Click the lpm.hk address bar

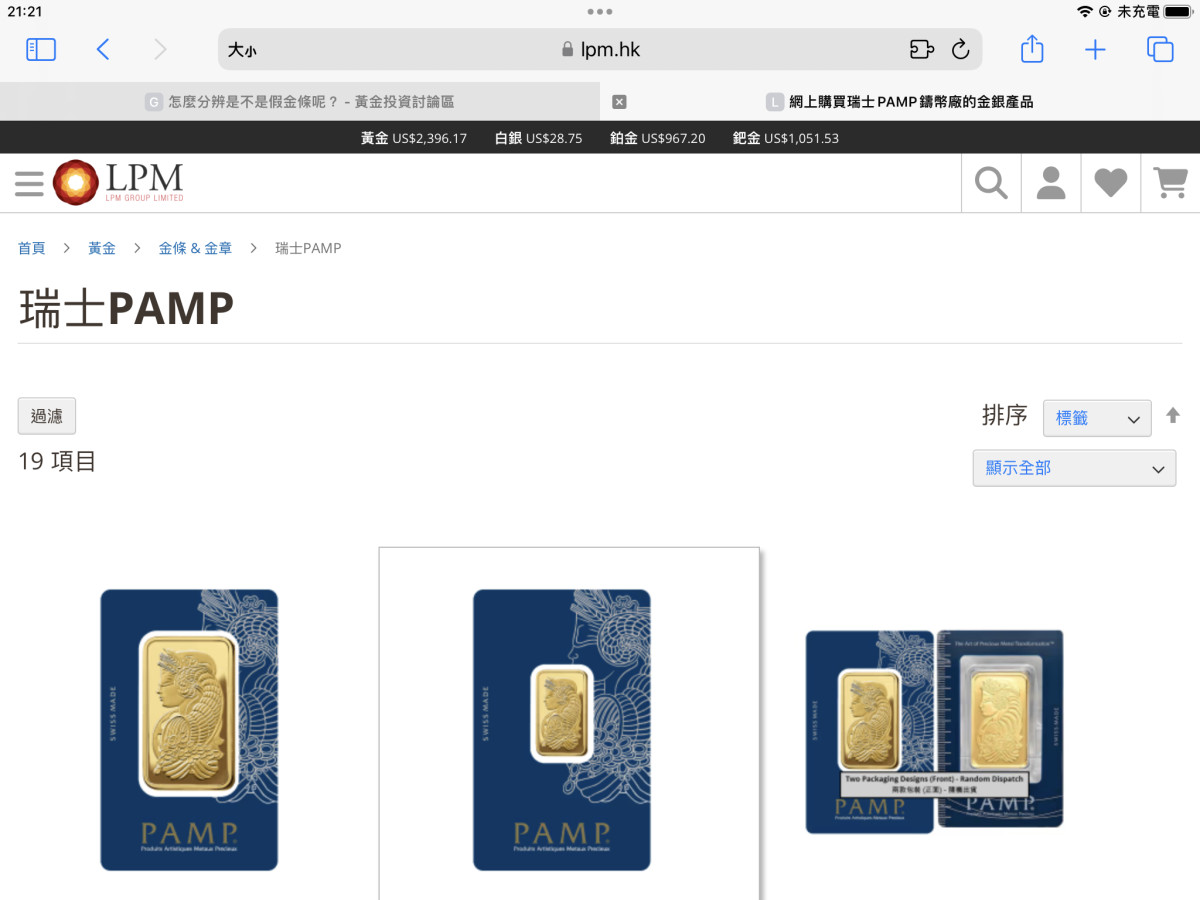600,49
